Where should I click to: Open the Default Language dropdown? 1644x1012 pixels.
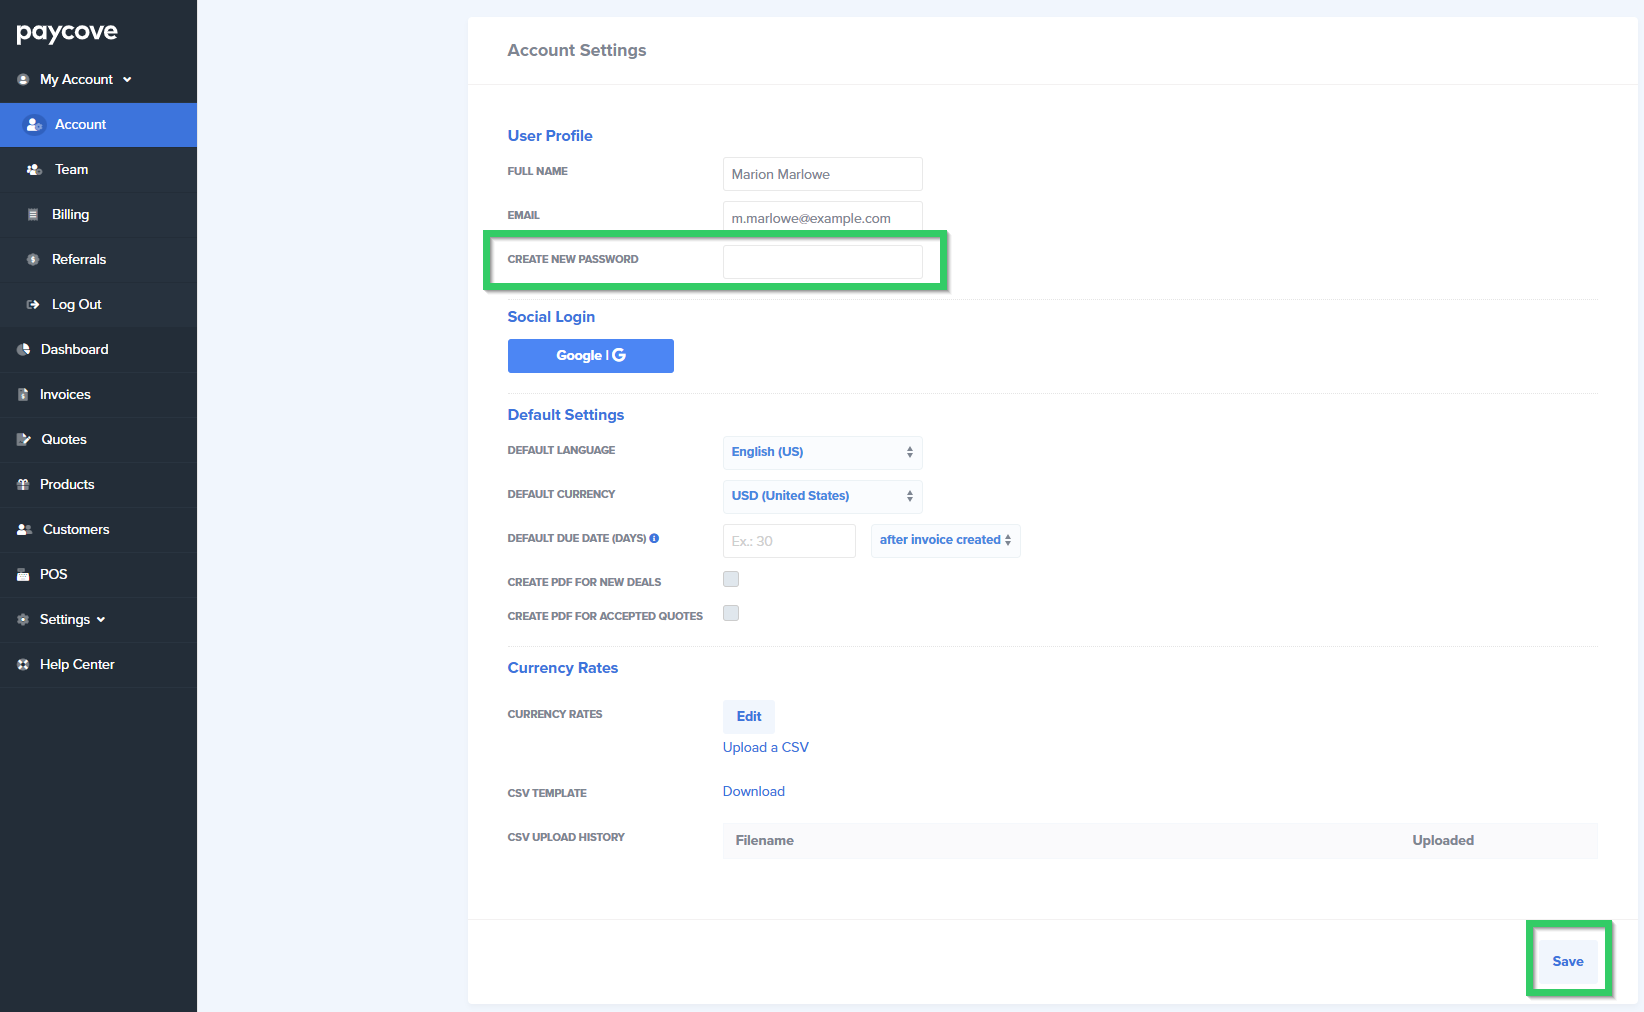click(821, 452)
